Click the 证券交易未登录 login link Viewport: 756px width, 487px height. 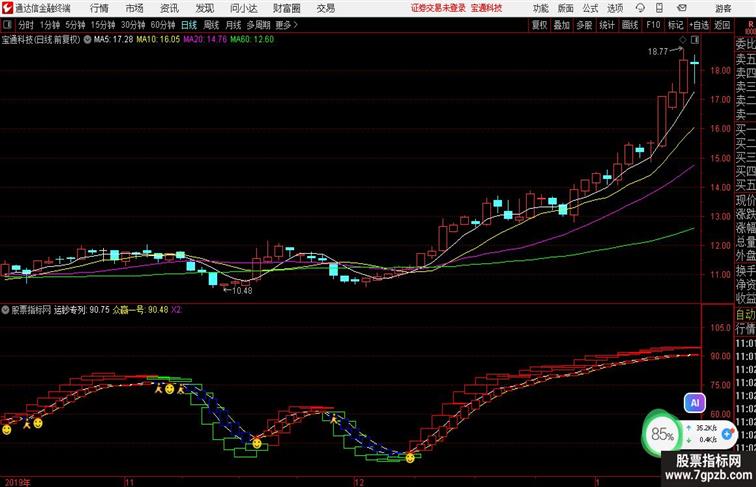click(438, 8)
